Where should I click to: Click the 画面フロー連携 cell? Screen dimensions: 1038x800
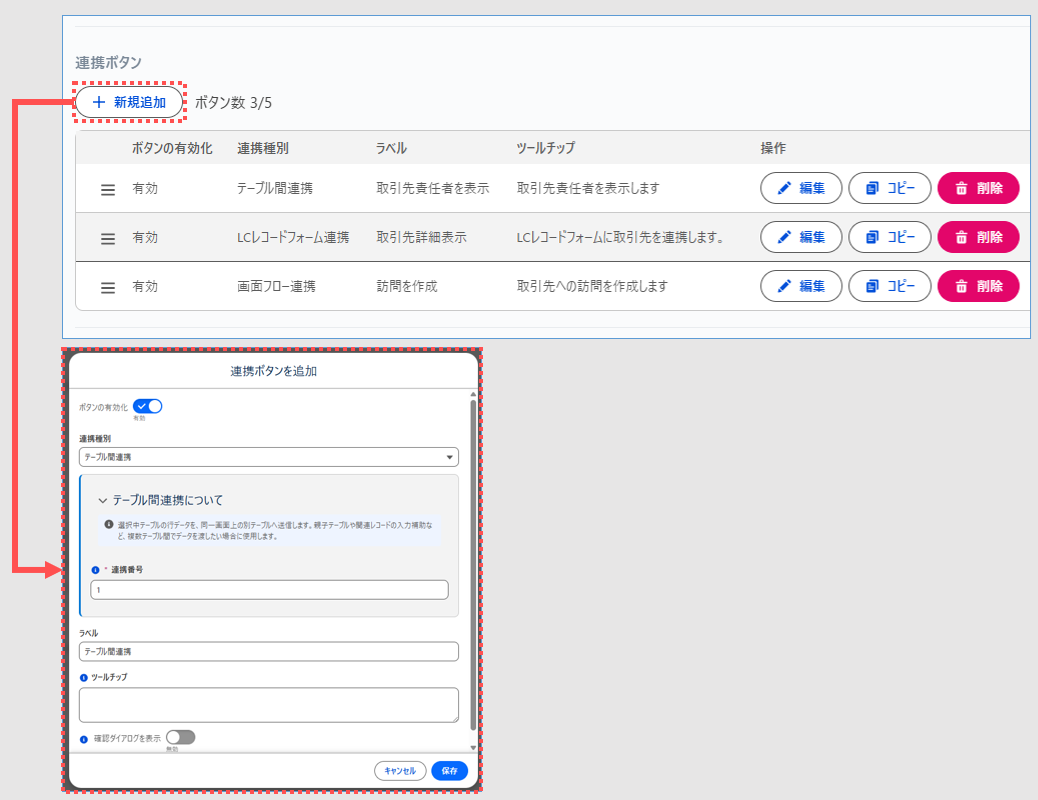tap(277, 286)
